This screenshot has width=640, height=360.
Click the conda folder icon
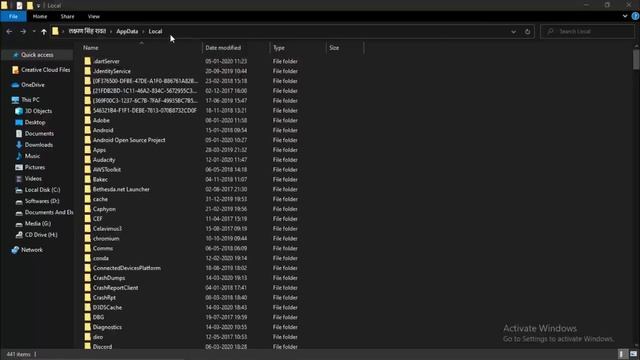[x=88, y=258]
